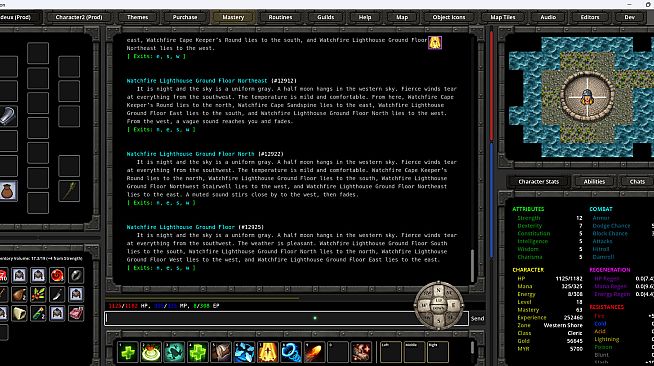The width and height of the screenshot is (654, 366).
Task: Select the equipped green wand item
Action: (x=69, y=191)
